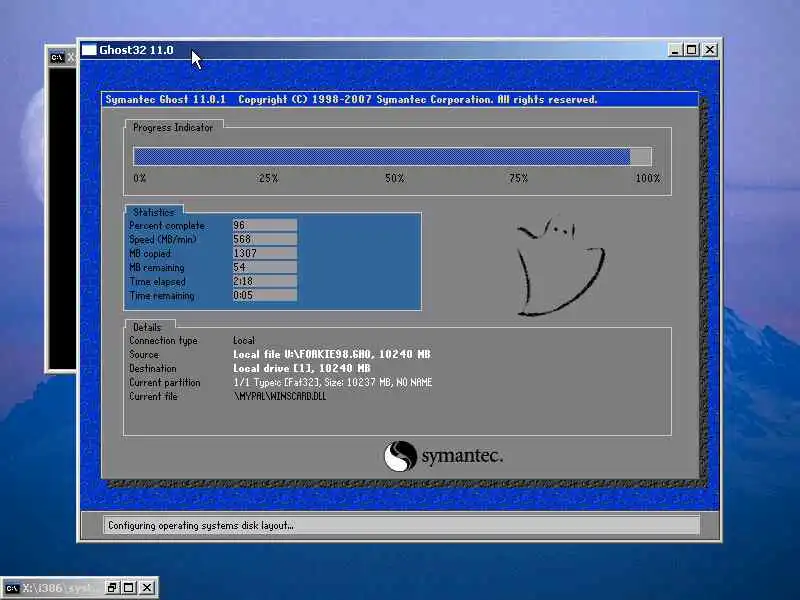Click the MB remaining value 54
Screen dimensions: 800x600
pyautogui.click(x=265, y=267)
